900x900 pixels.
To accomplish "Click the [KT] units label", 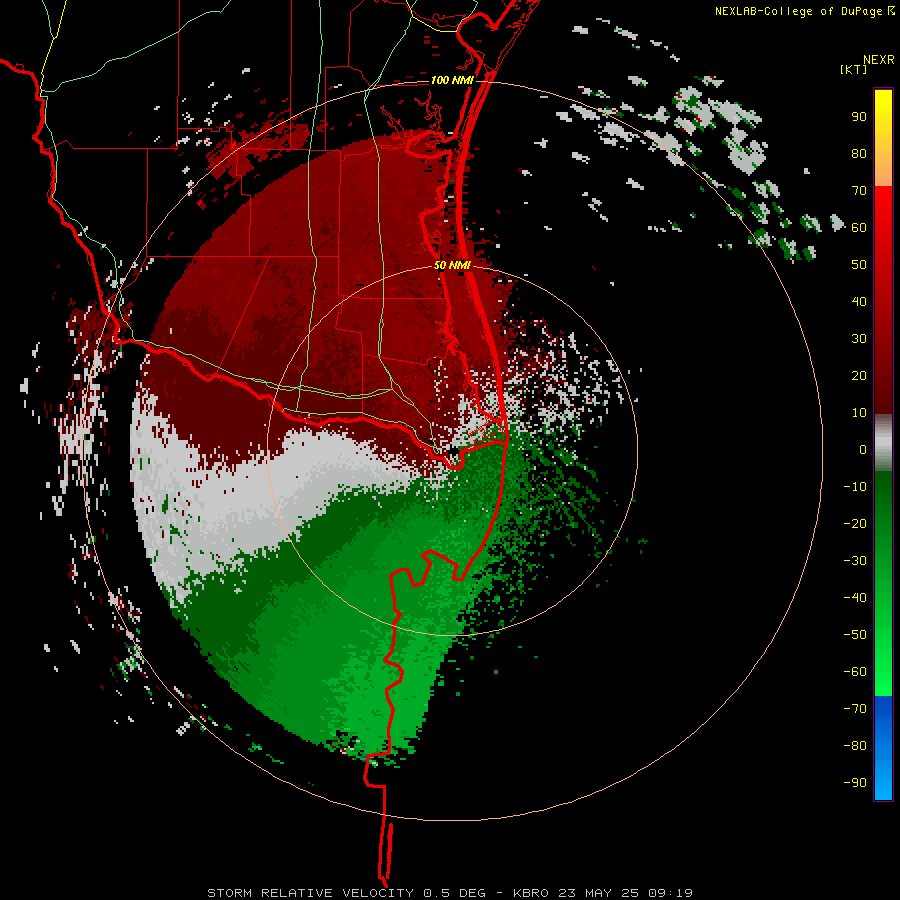I will pyautogui.click(x=854, y=70).
